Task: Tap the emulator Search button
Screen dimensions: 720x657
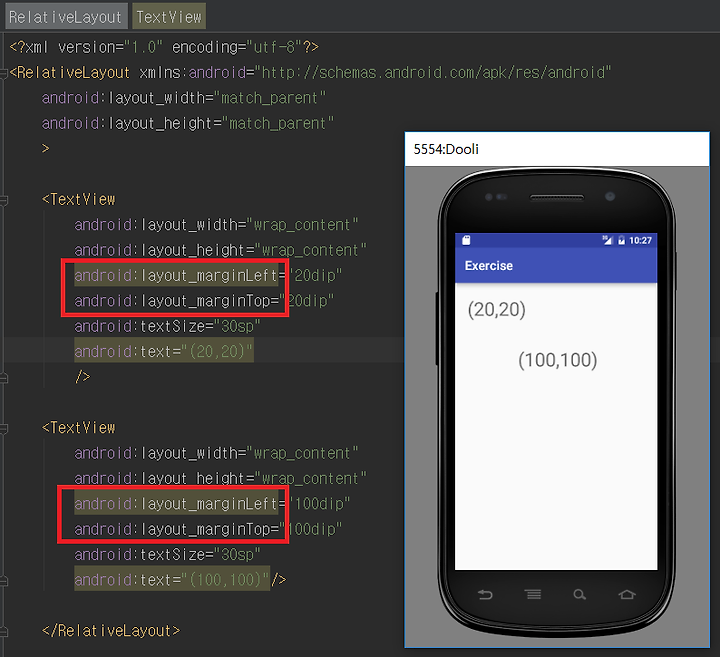Action: coord(579,595)
